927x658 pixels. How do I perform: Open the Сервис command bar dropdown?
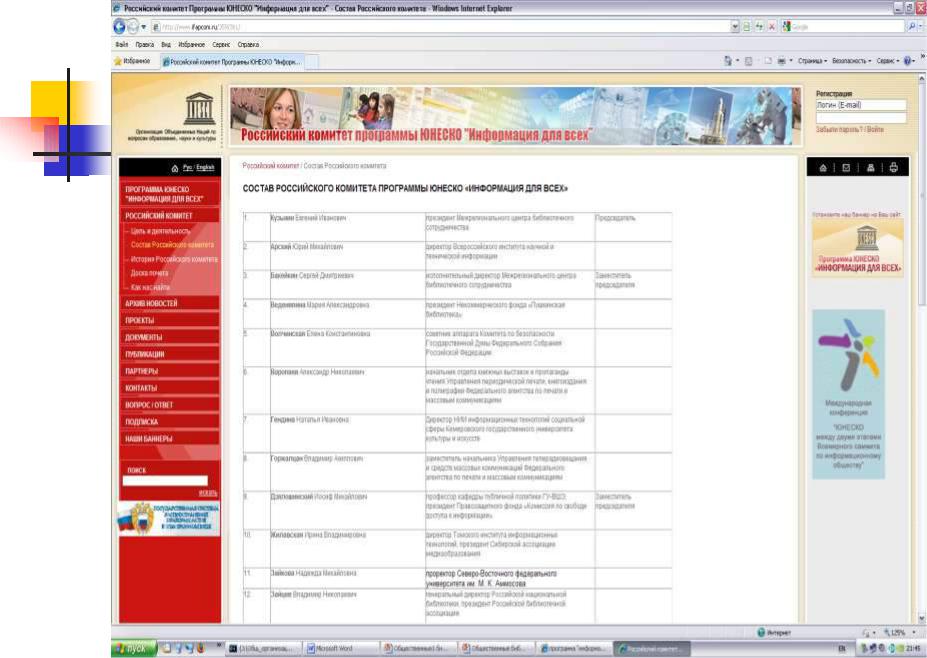tap(887, 61)
